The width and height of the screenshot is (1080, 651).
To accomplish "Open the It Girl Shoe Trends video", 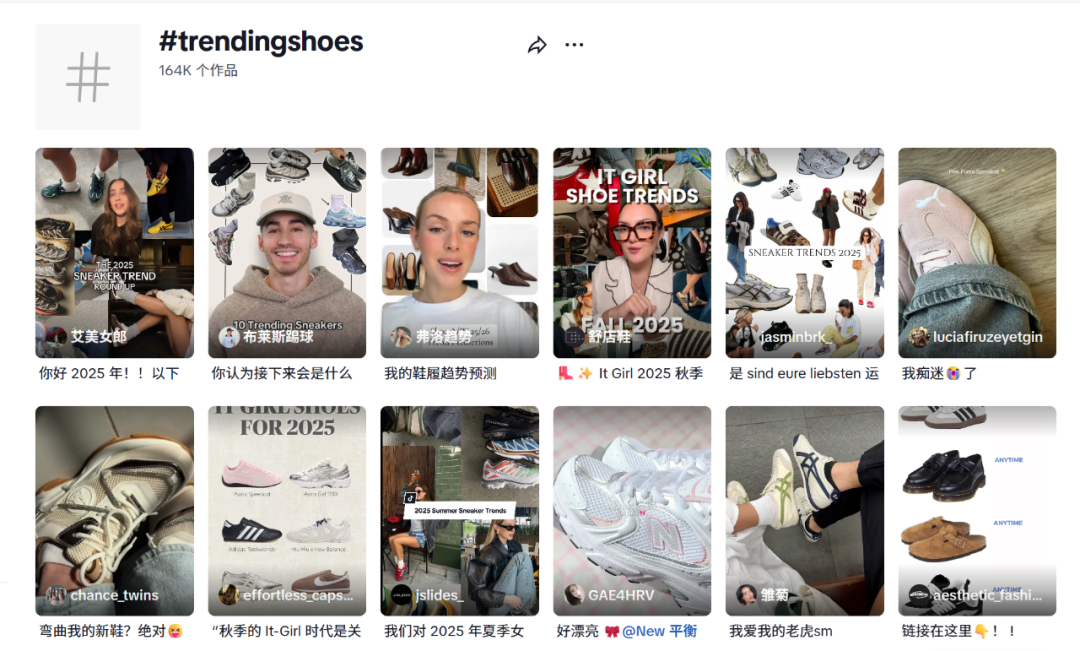I will click(632, 253).
